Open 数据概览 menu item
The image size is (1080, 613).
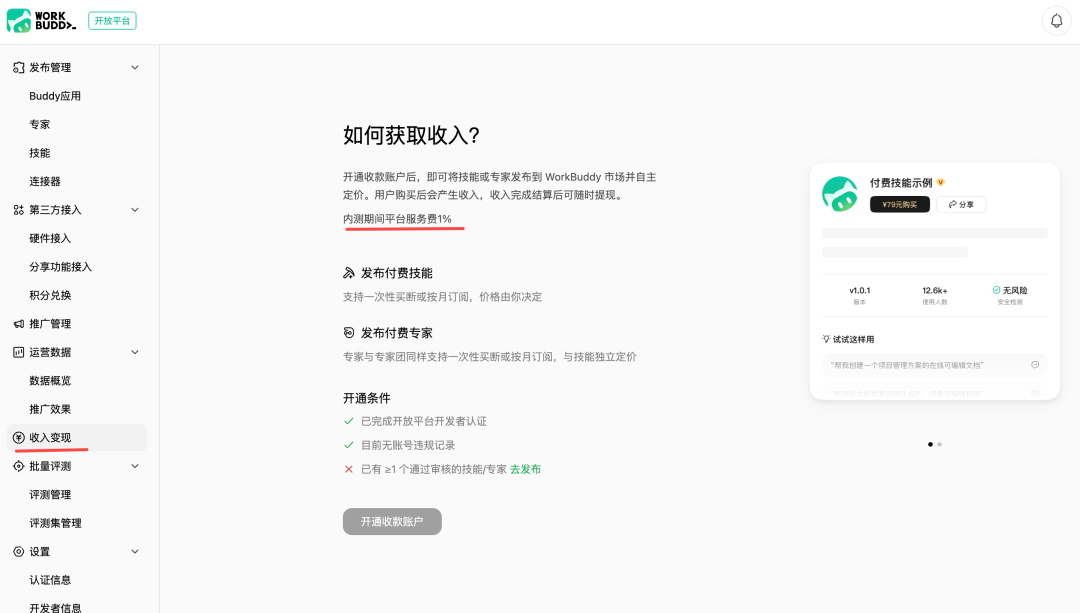(50, 381)
